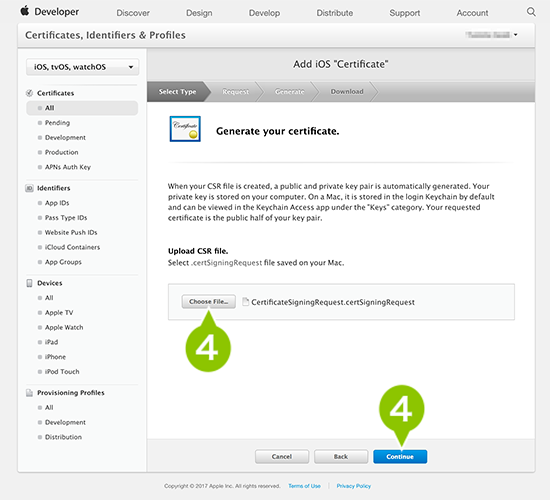Select iPod Touch devices
Viewport: 550px width, 500px height.
click(62, 372)
